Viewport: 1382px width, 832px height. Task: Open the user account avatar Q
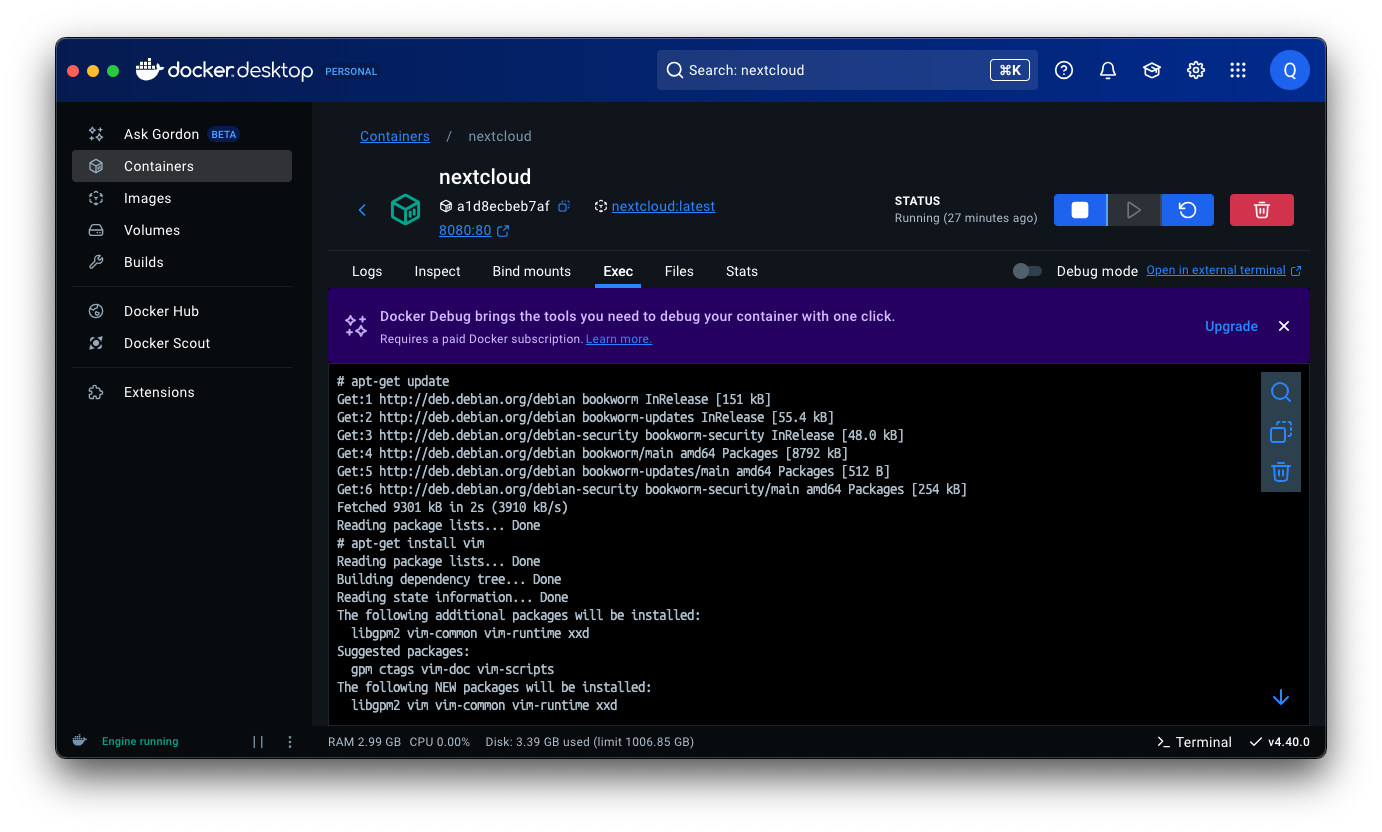click(x=1290, y=70)
